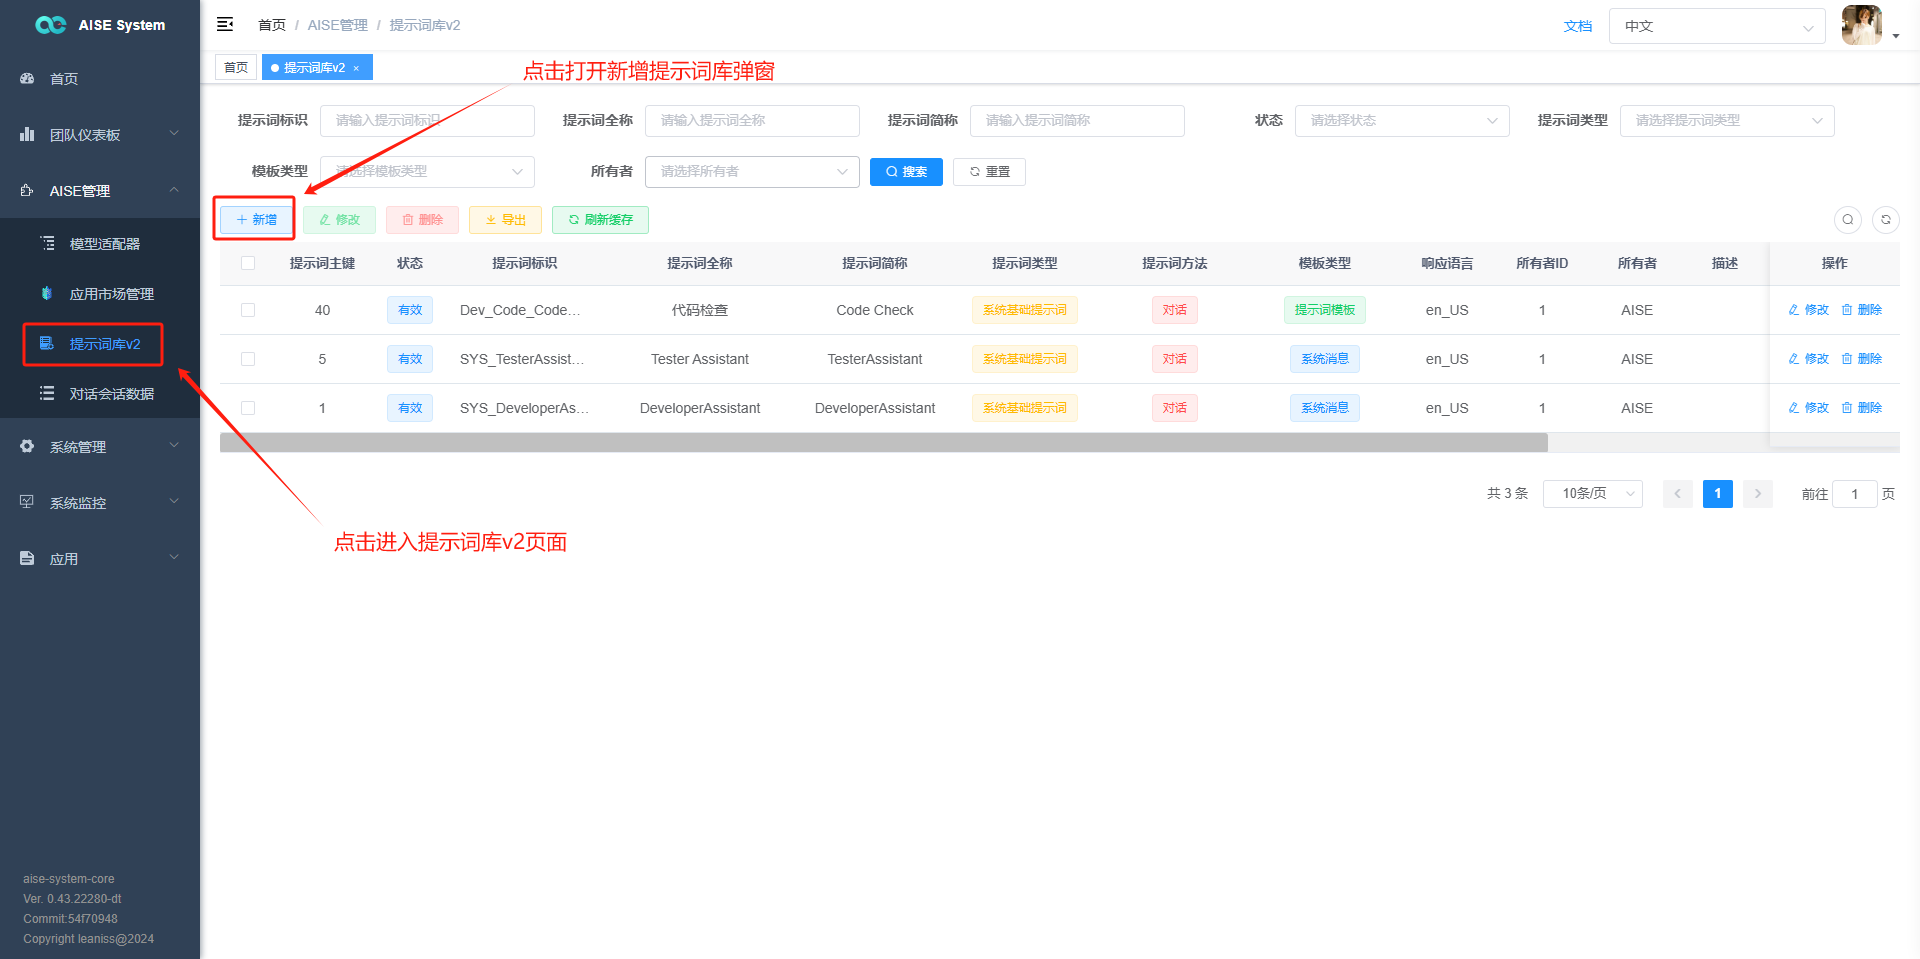Click the AISE System logo
Screen dimensions: 1920x959
click(100, 25)
